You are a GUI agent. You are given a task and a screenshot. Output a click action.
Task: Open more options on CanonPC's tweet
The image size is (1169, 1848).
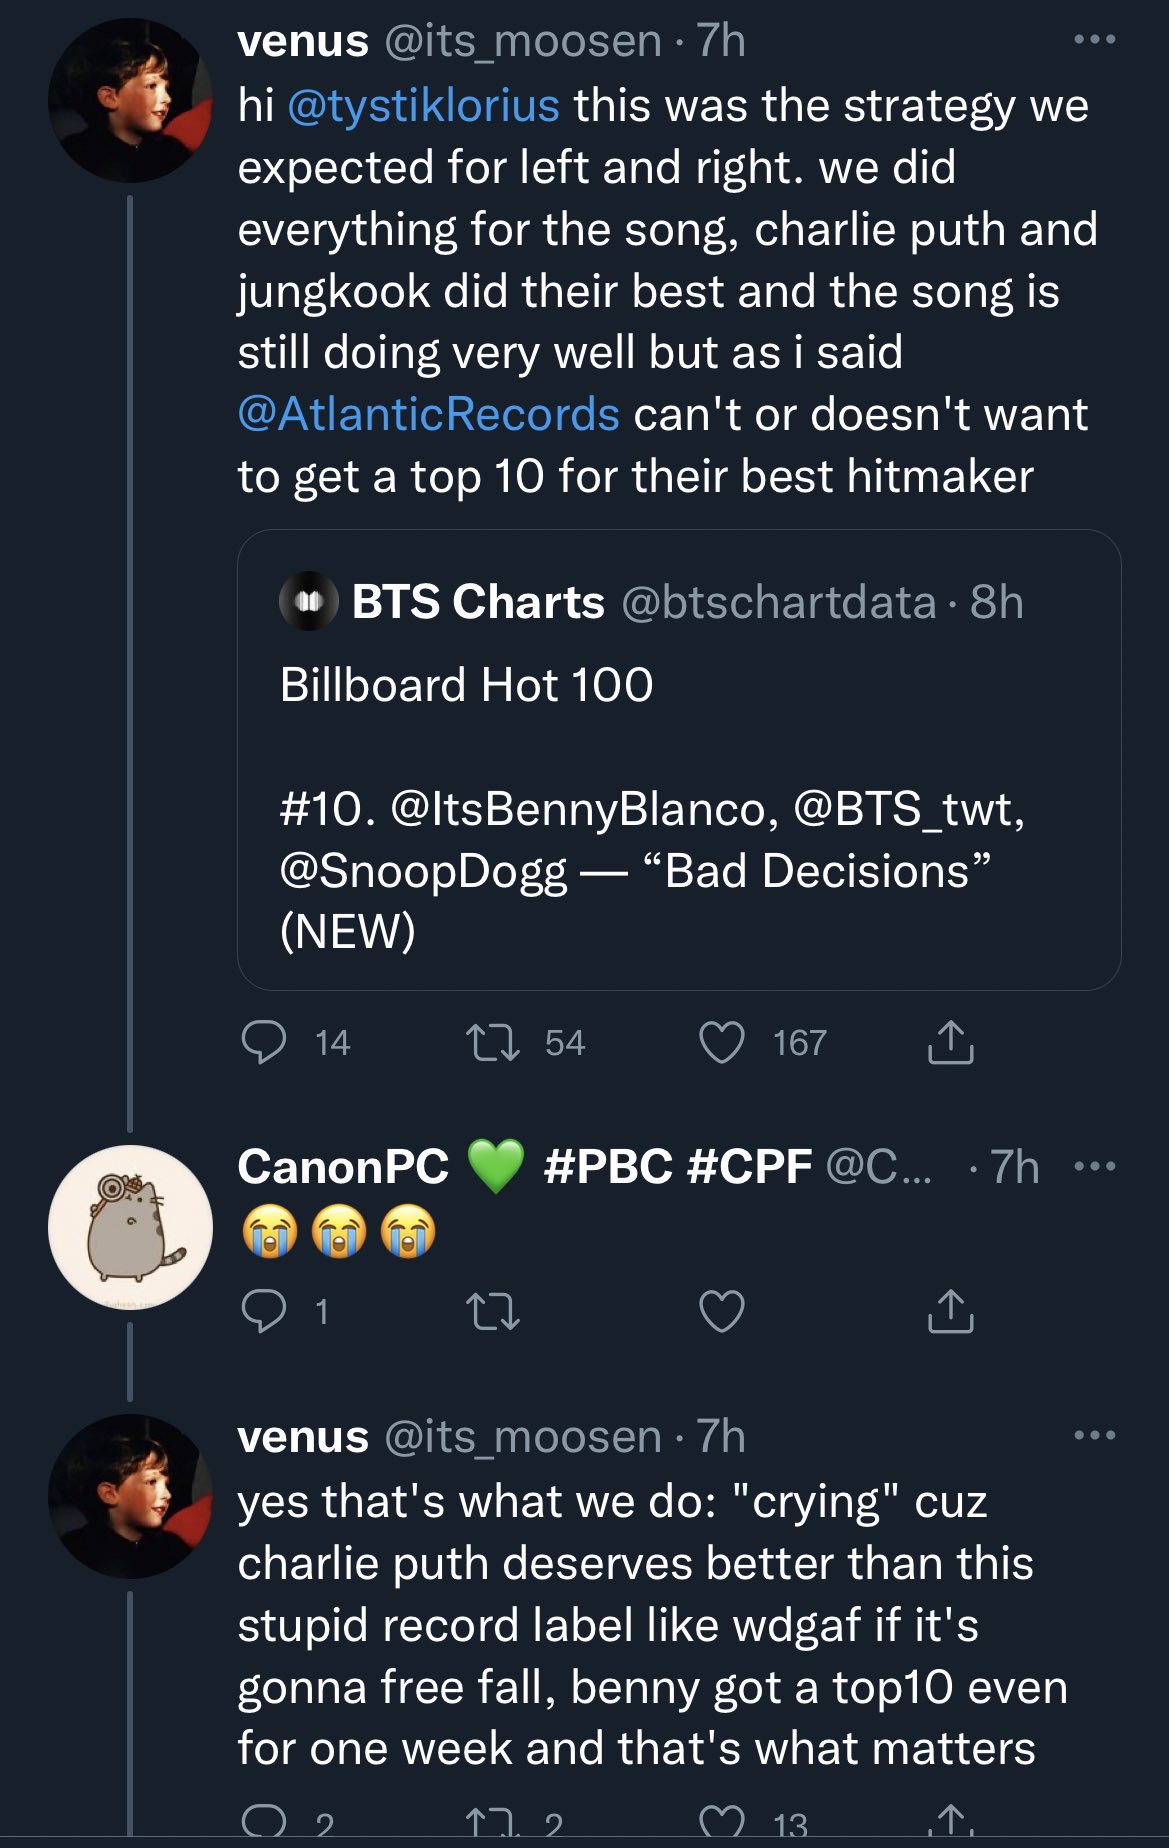coord(1094,1166)
